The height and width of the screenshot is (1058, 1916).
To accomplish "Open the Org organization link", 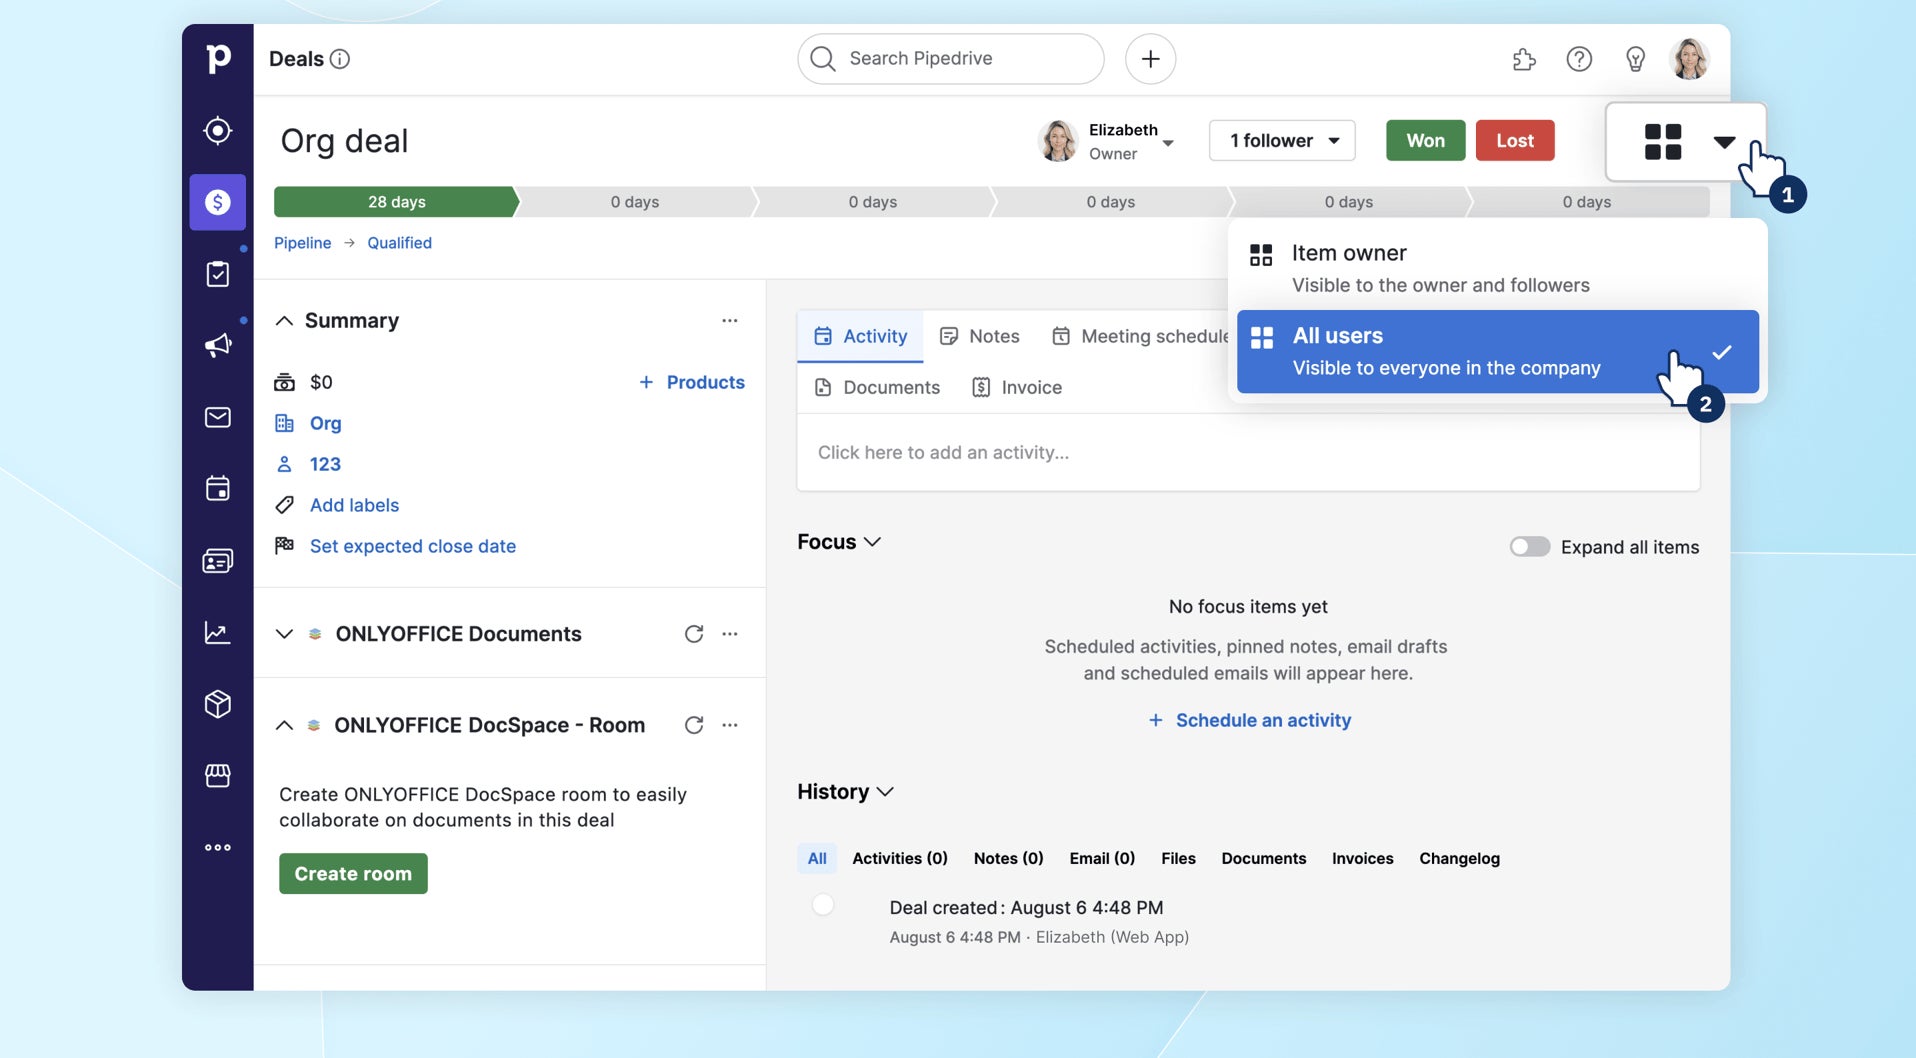I will pos(325,424).
